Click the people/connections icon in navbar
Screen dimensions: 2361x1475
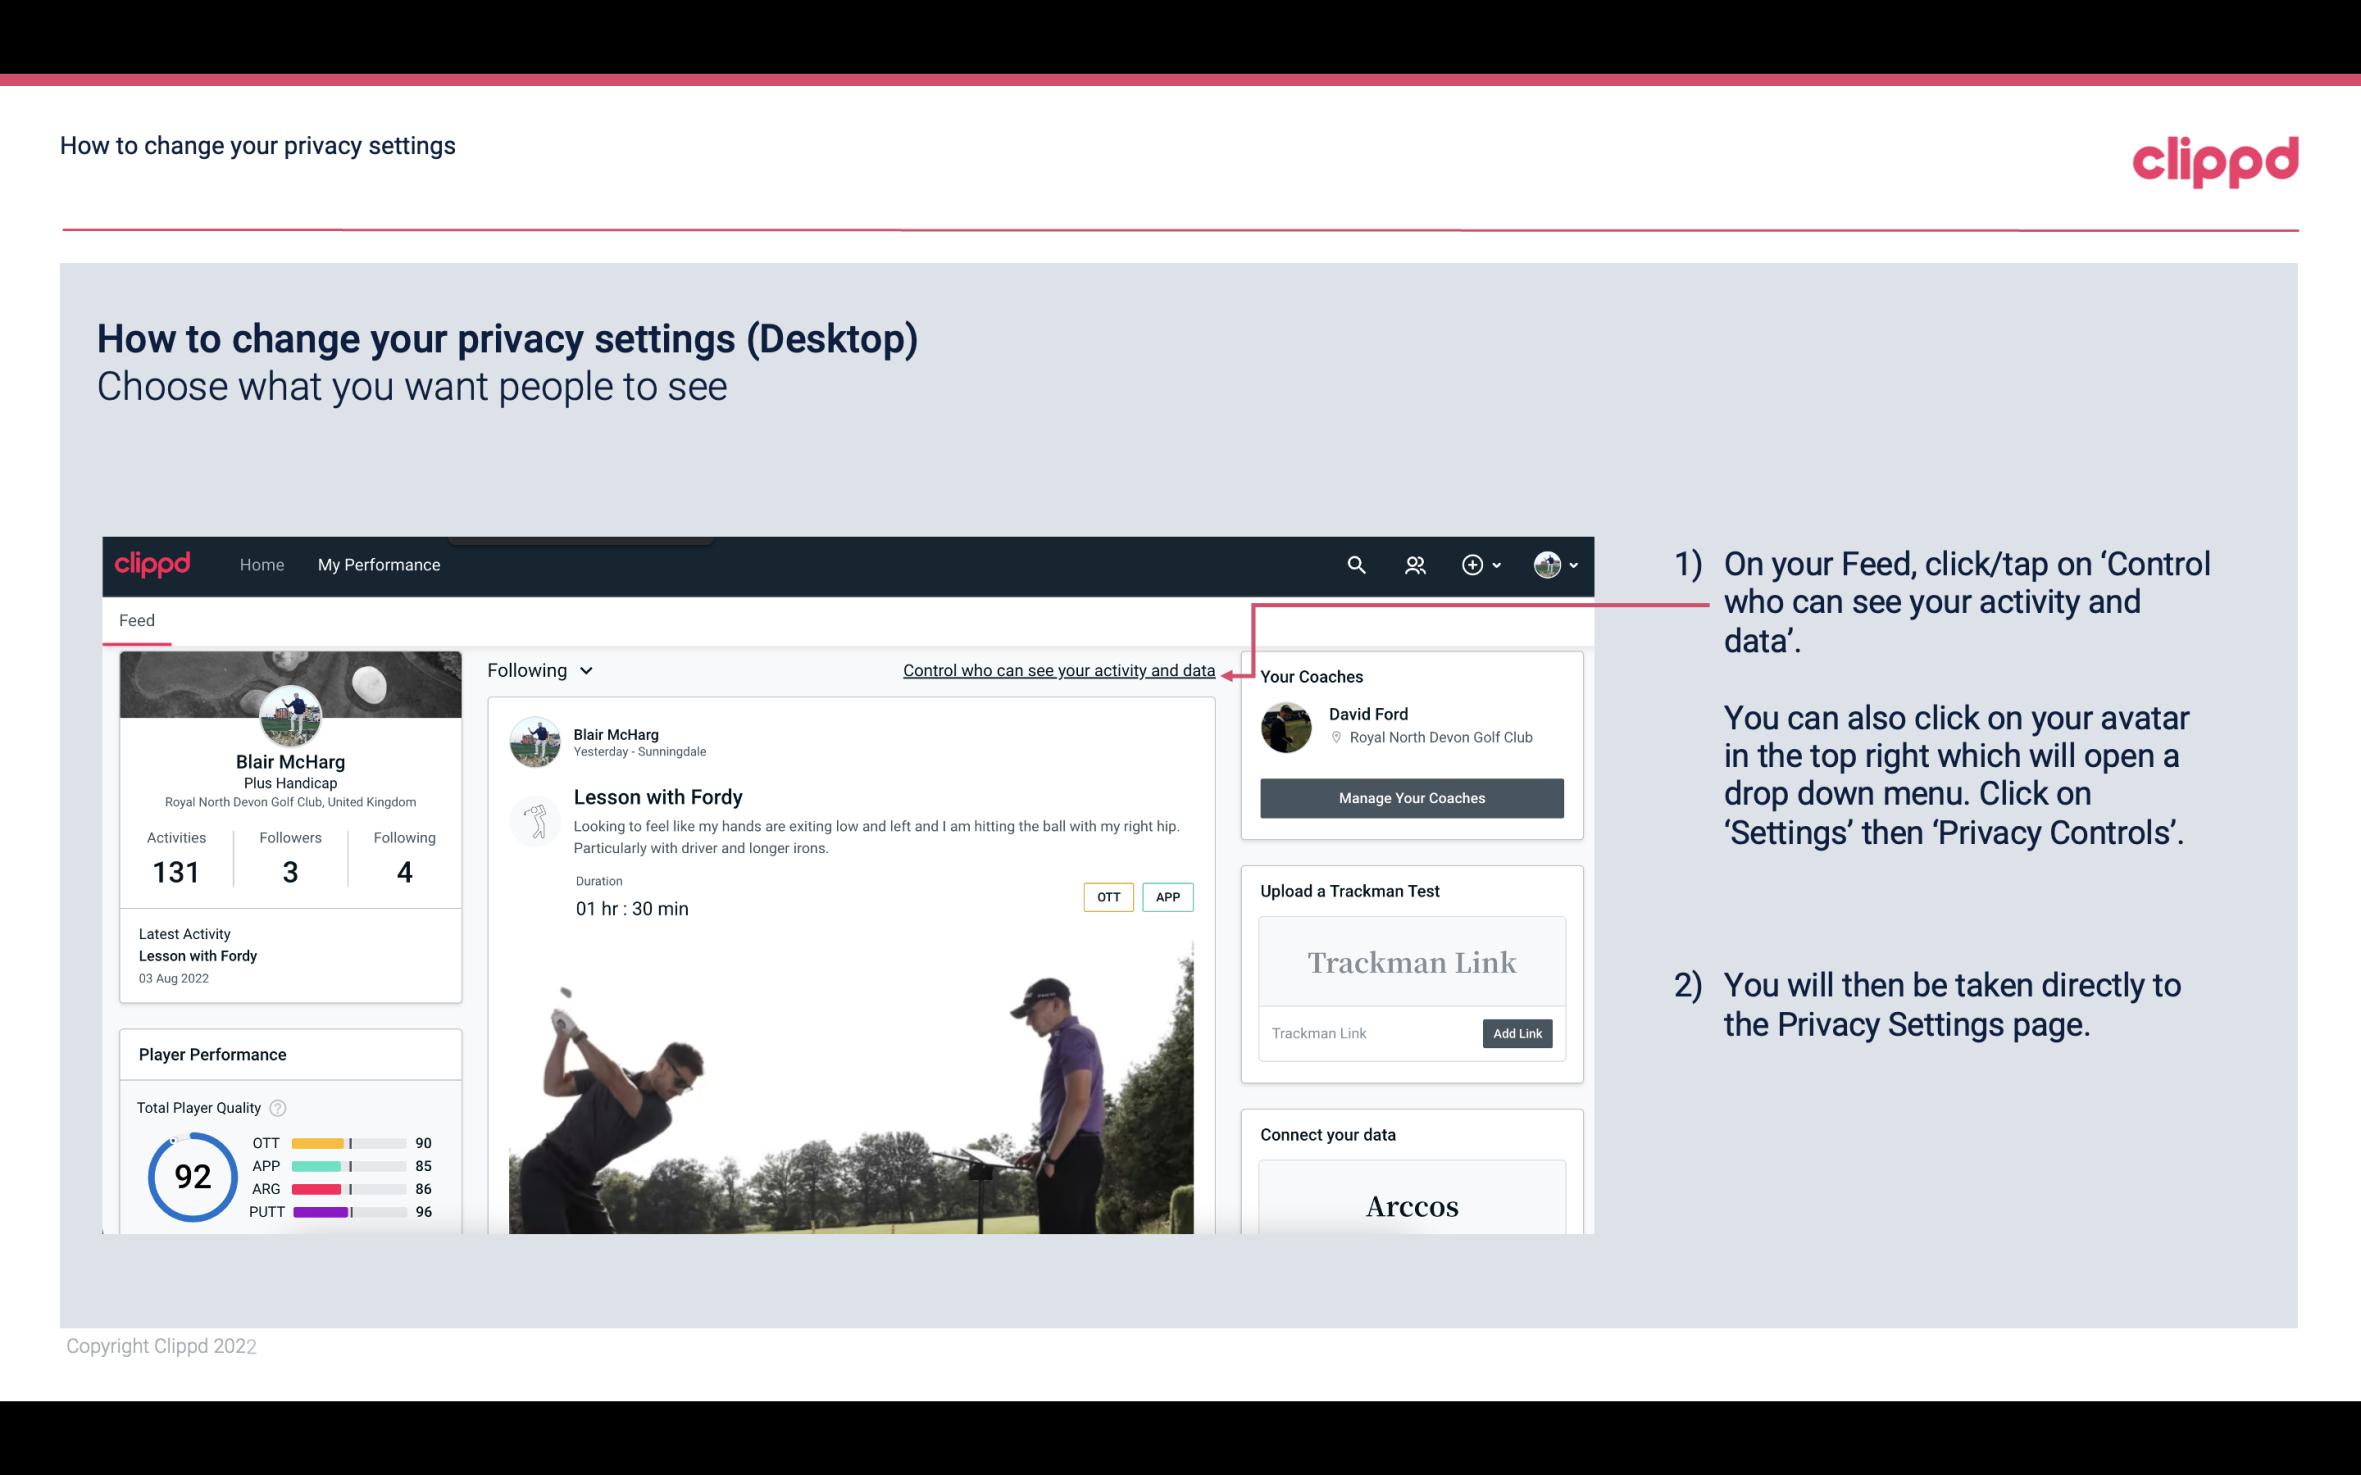click(x=1415, y=564)
